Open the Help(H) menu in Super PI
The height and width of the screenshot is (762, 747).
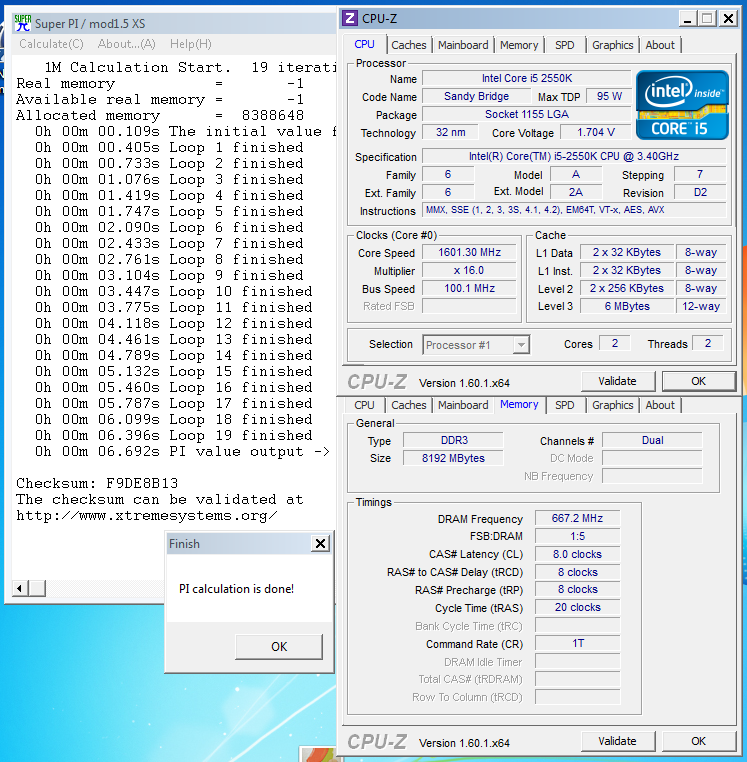[x=191, y=44]
